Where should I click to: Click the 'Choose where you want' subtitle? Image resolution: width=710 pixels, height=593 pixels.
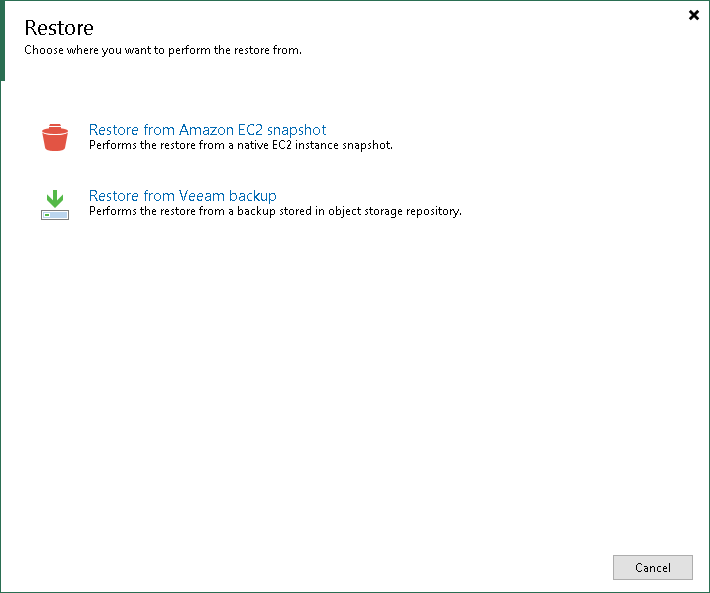point(163,50)
